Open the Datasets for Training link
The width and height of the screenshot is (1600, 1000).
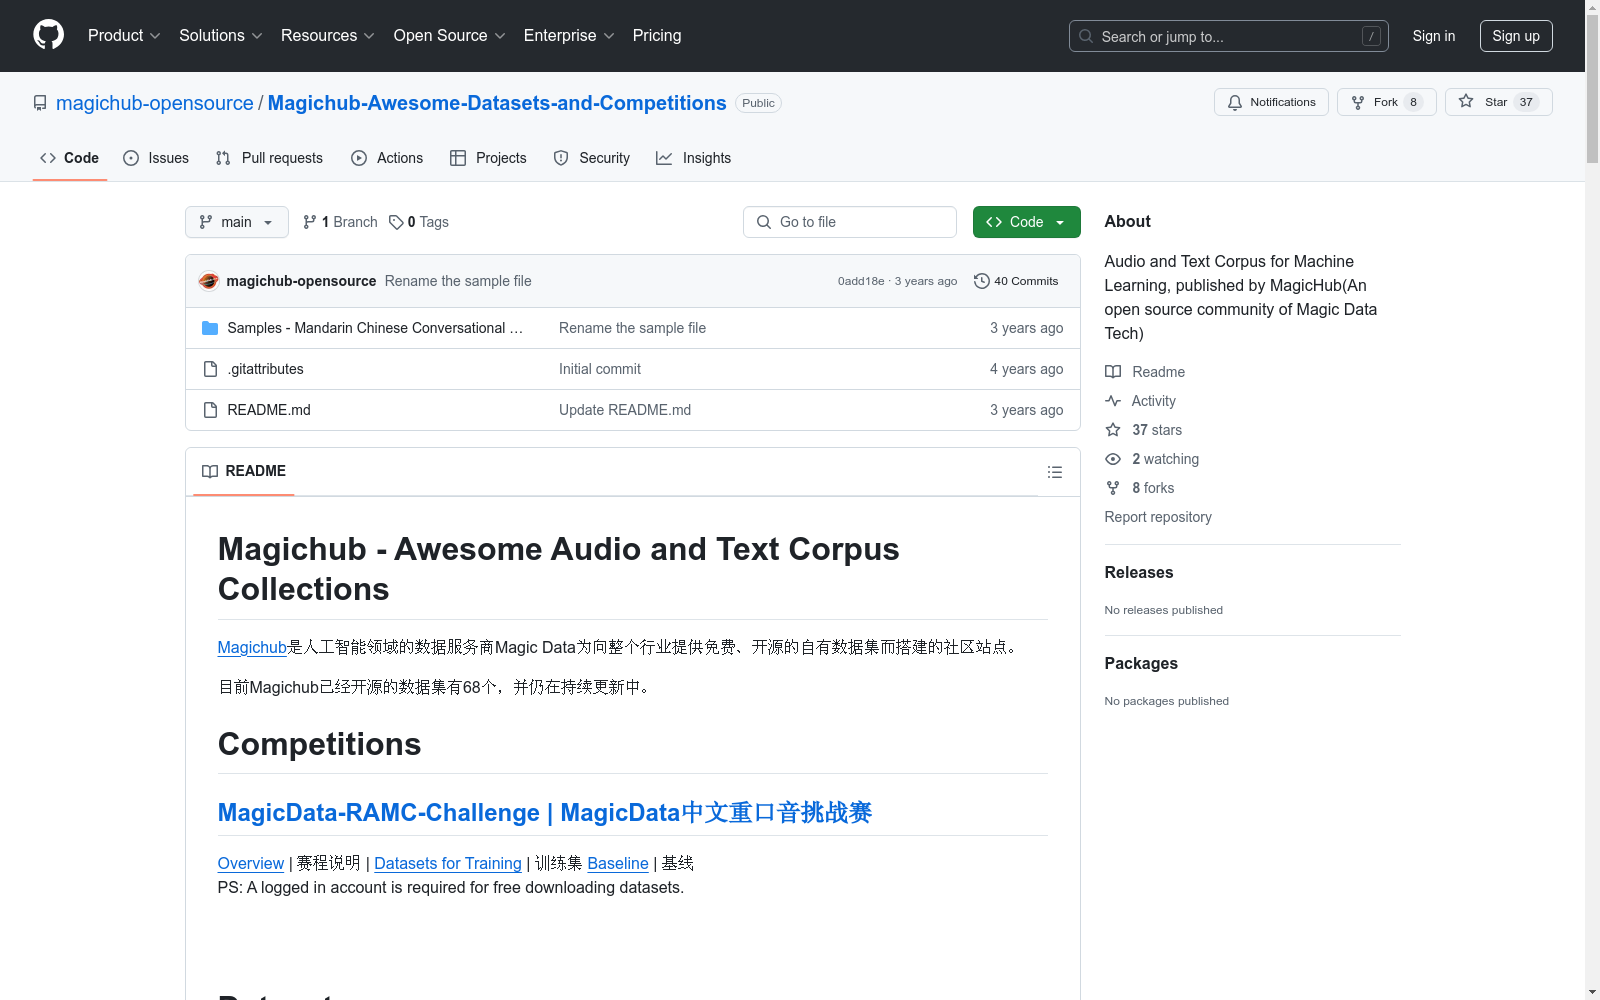(x=448, y=863)
